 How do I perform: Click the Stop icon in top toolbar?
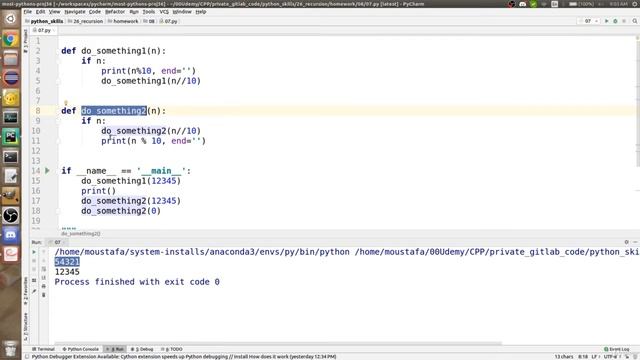pos(624,21)
